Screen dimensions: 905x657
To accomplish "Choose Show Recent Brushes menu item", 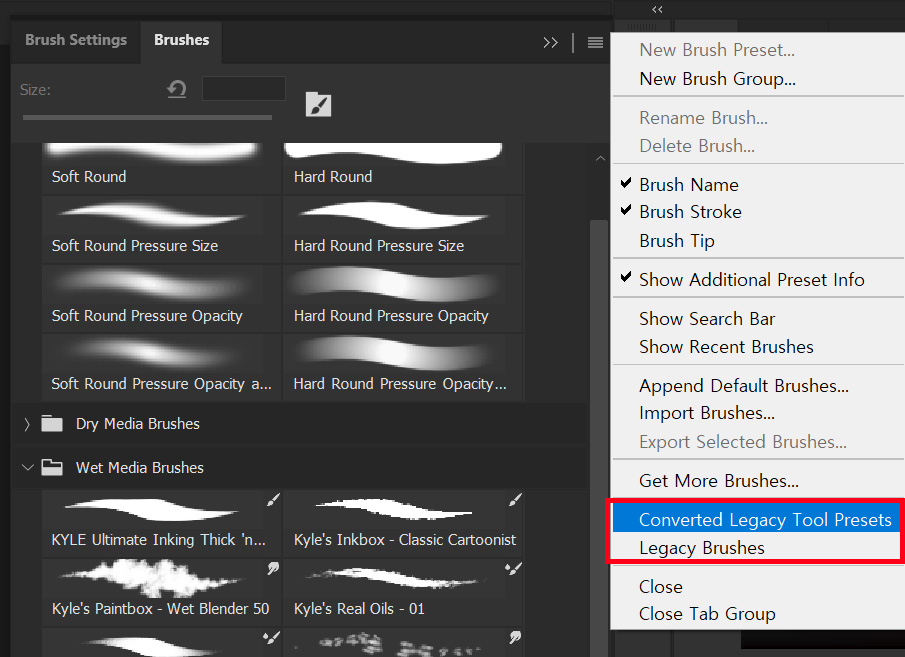I will tap(726, 347).
